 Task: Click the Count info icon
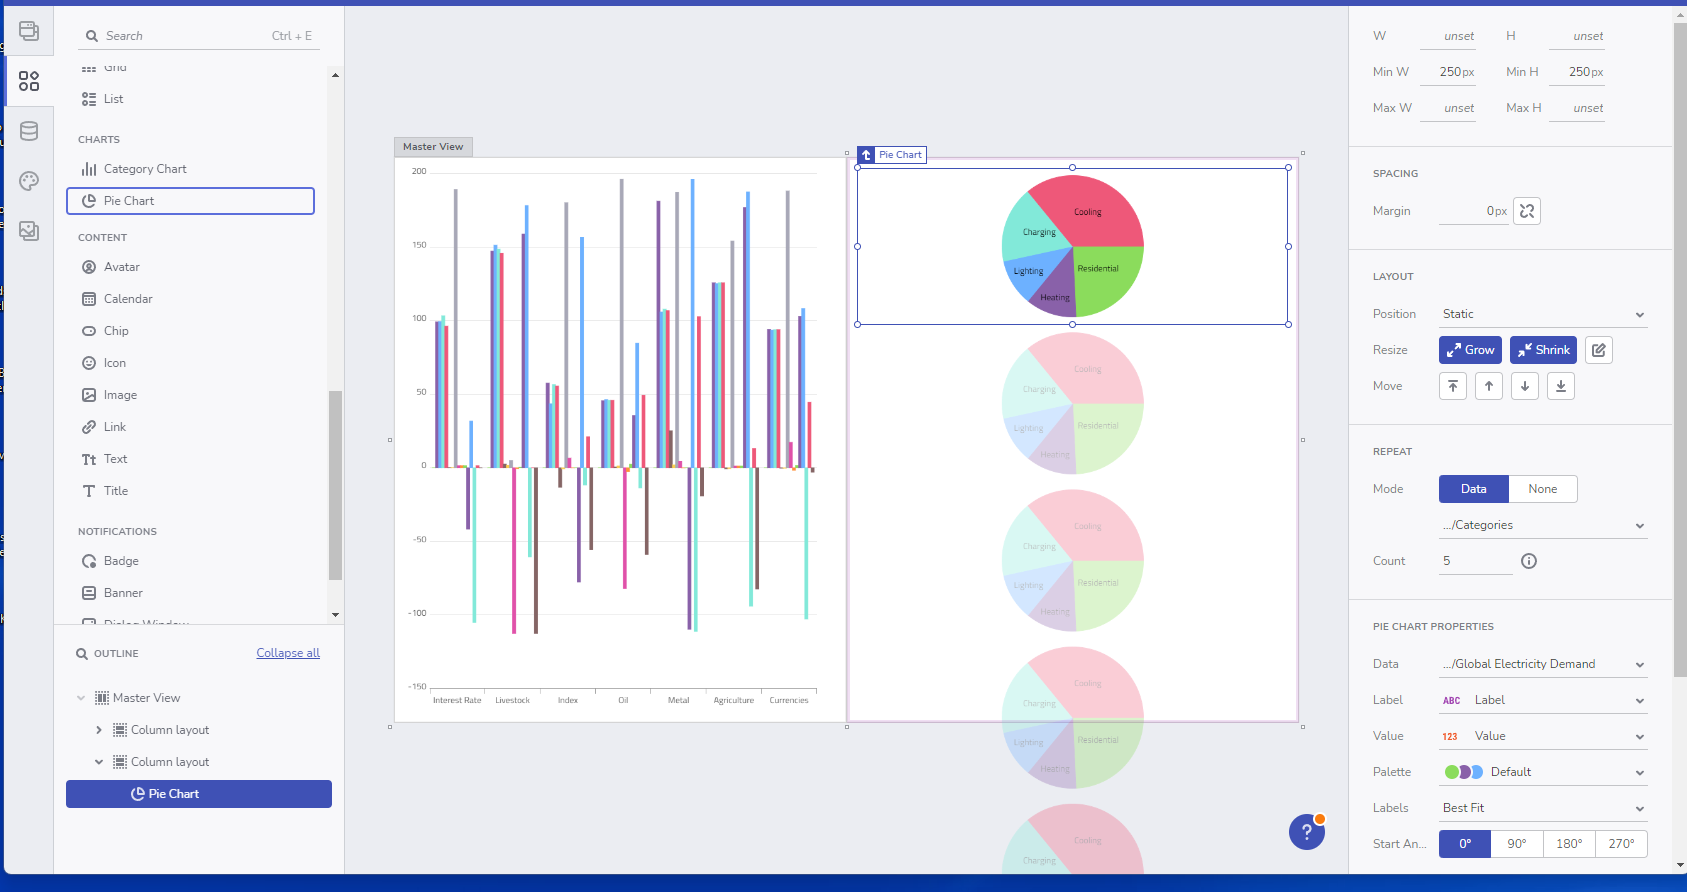1529,561
